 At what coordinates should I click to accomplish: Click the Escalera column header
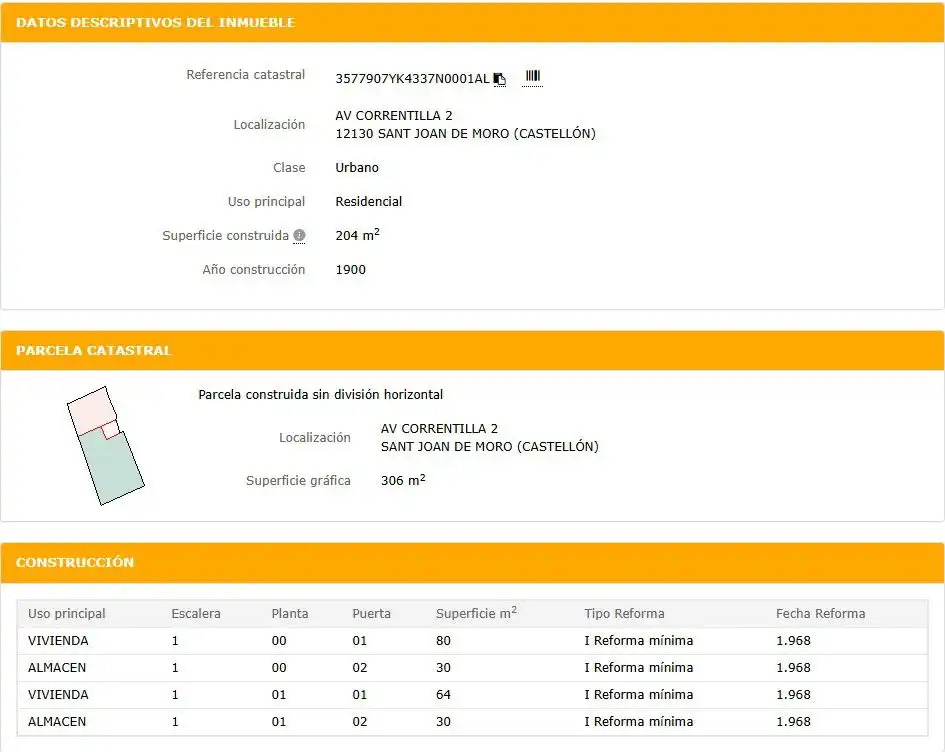196,613
